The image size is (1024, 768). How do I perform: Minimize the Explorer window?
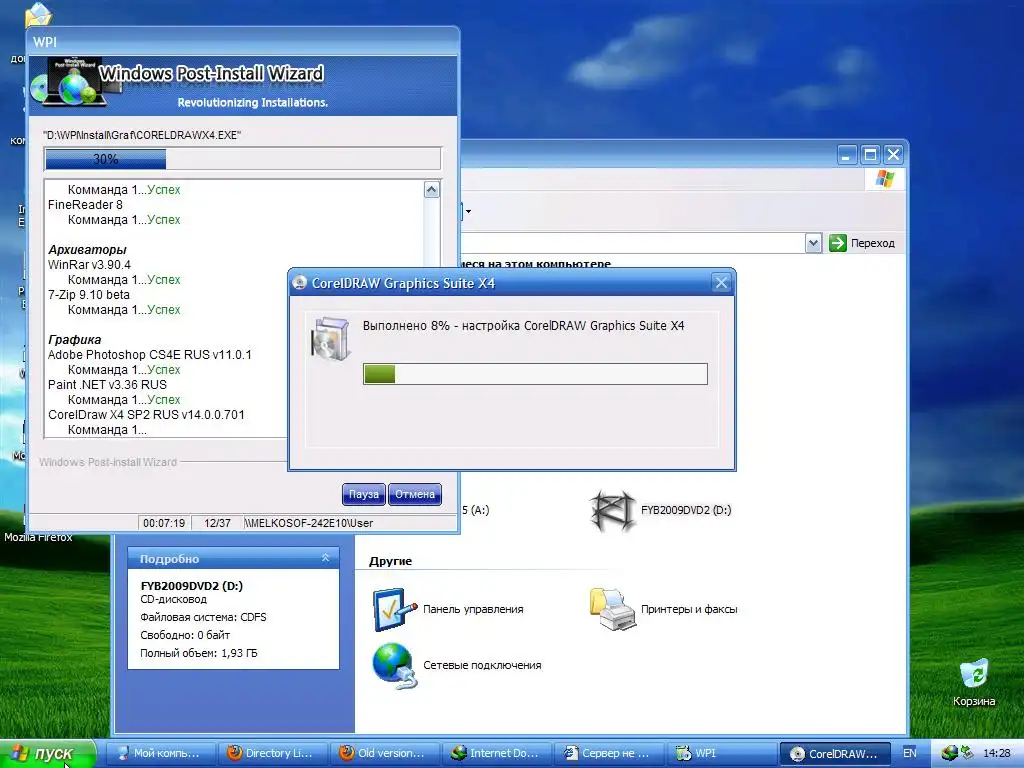pyautogui.click(x=847, y=155)
